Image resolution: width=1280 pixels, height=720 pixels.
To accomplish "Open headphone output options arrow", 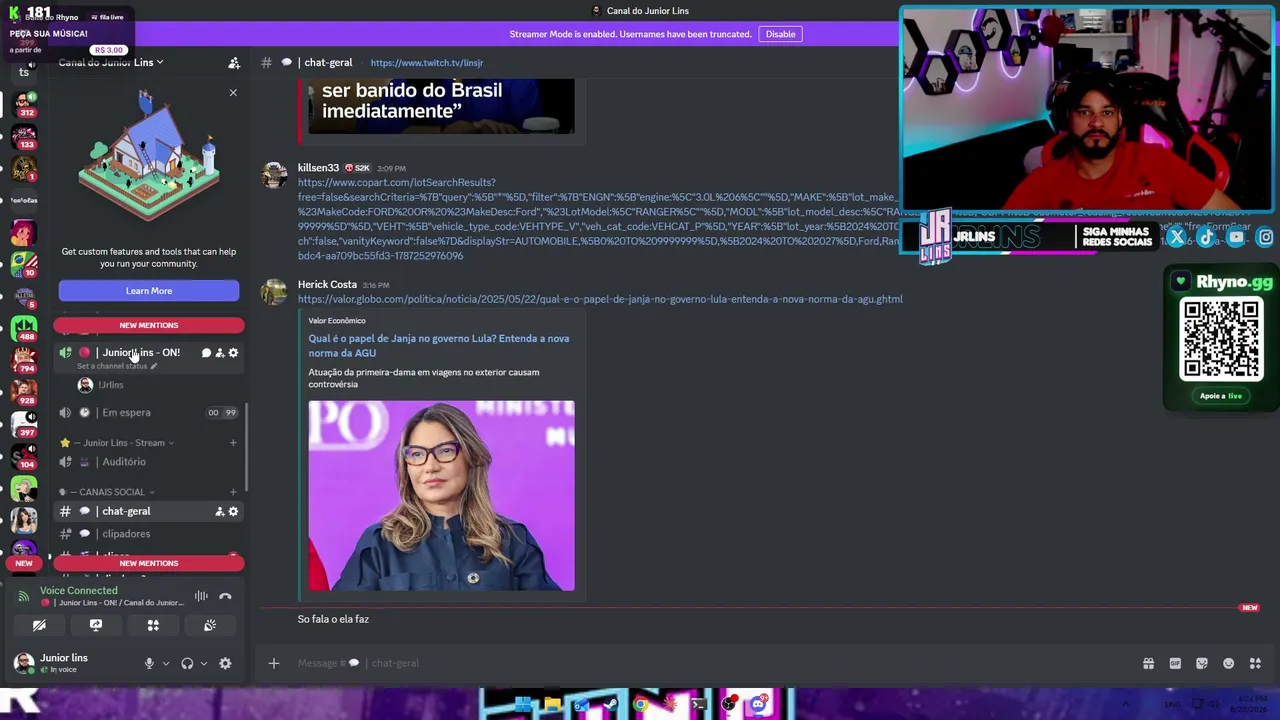I will click(203, 663).
